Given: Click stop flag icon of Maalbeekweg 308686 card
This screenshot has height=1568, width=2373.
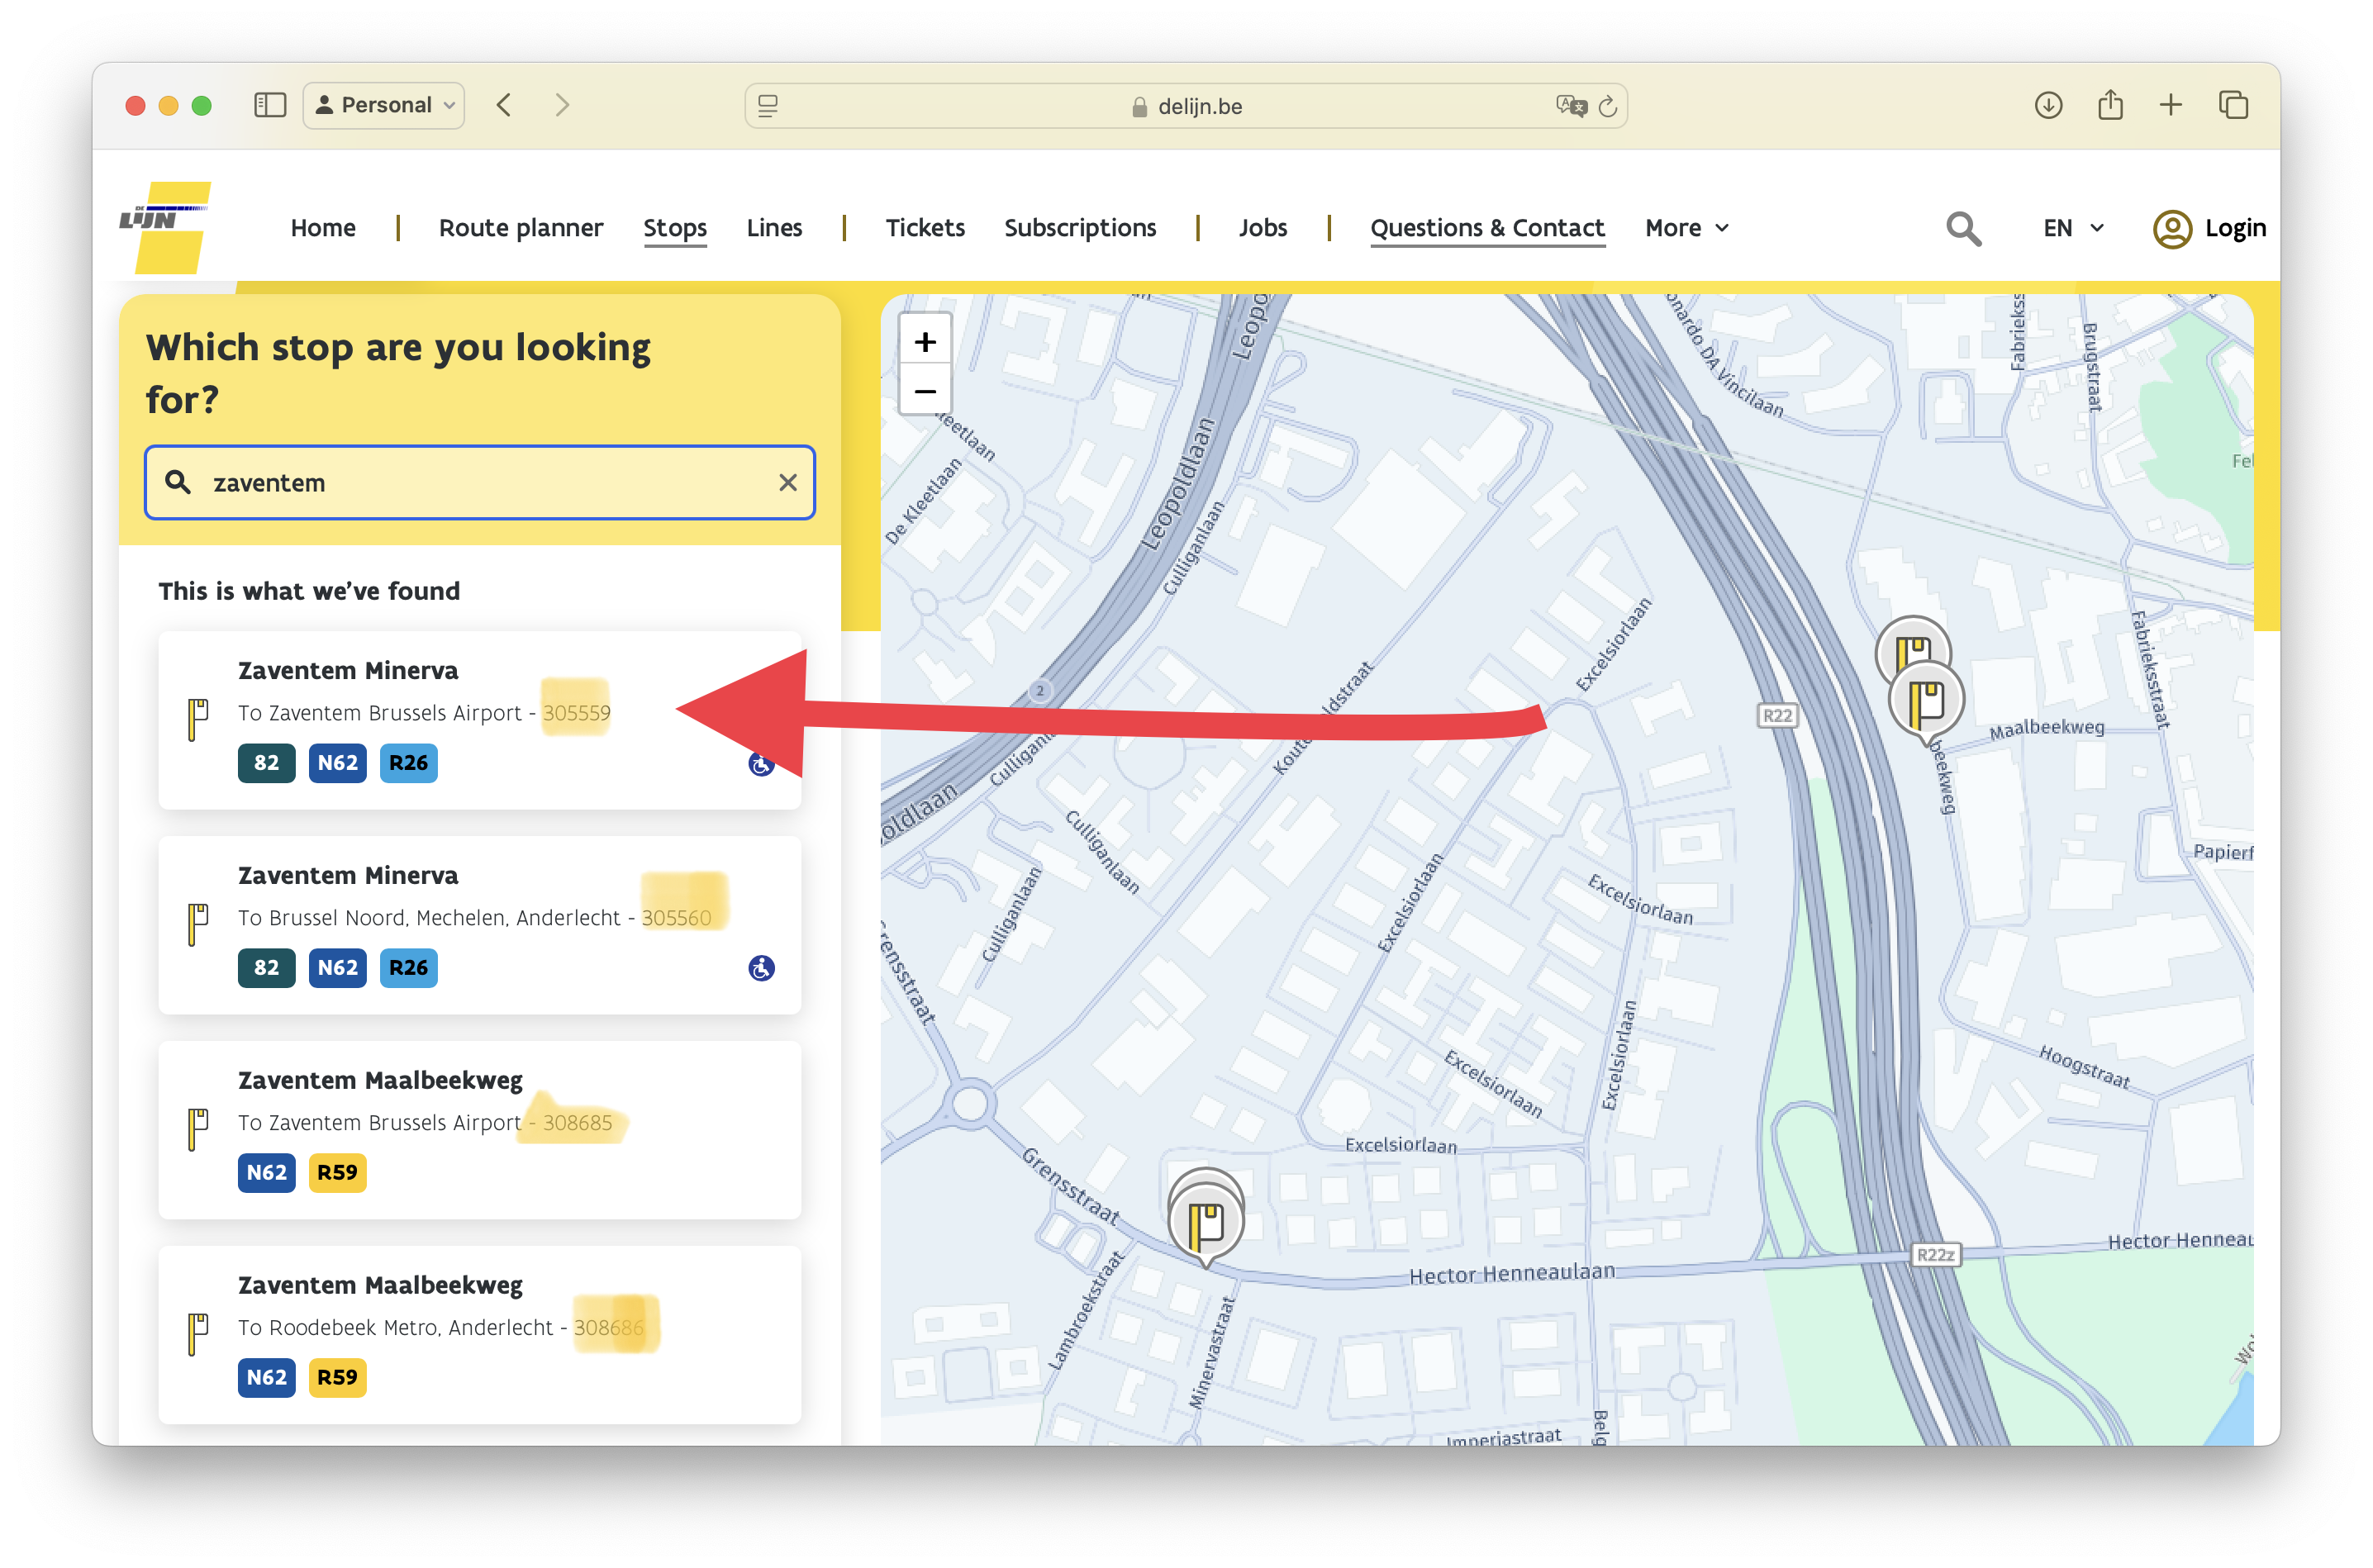Looking at the screenshot, I should tap(198, 1333).
